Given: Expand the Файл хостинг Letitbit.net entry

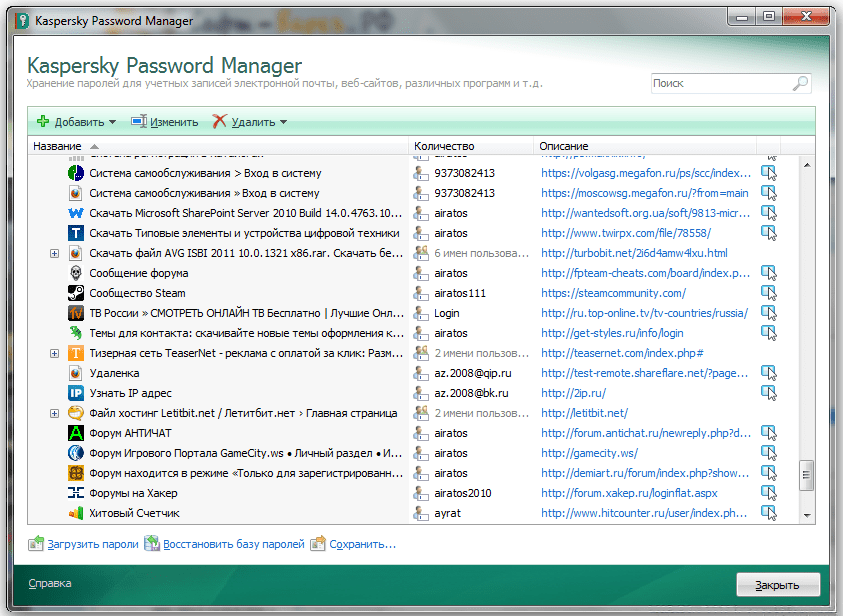Looking at the screenshot, I should (x=54, y=413).
